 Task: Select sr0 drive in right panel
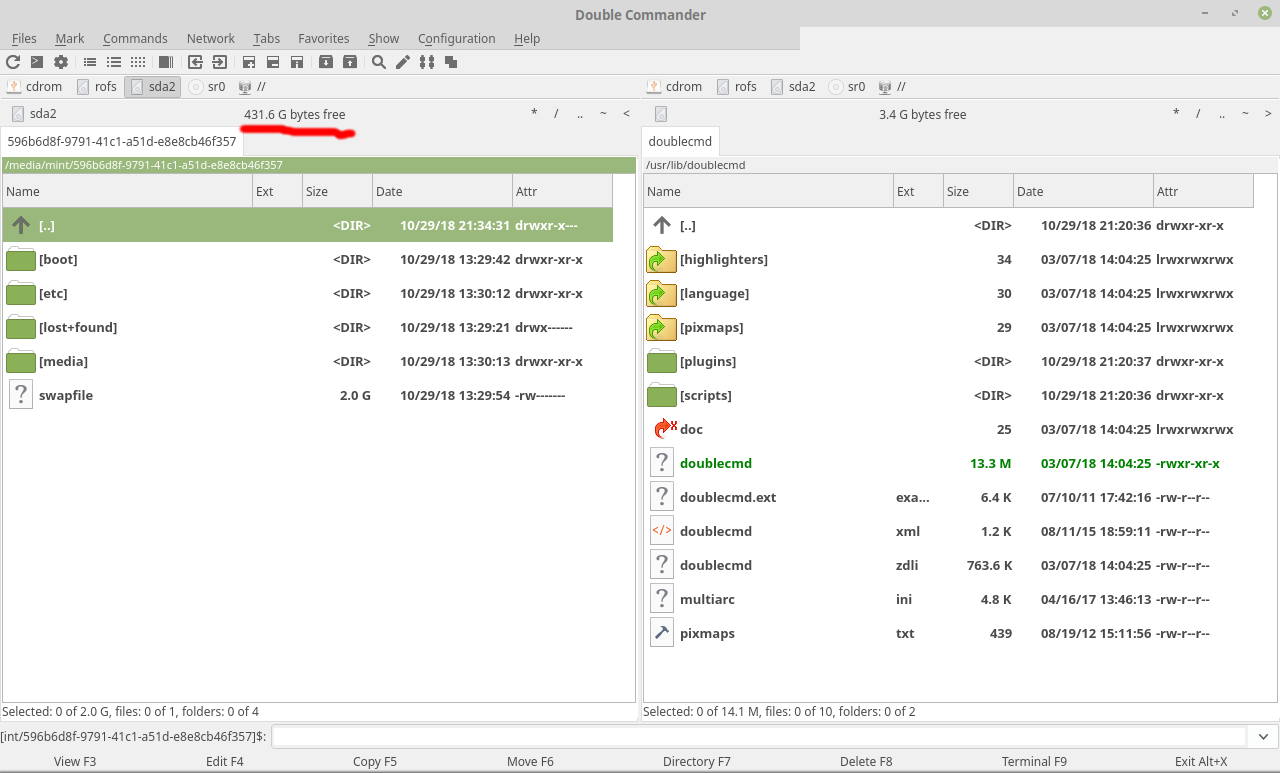pyautogui.click(x=848, y=87)
